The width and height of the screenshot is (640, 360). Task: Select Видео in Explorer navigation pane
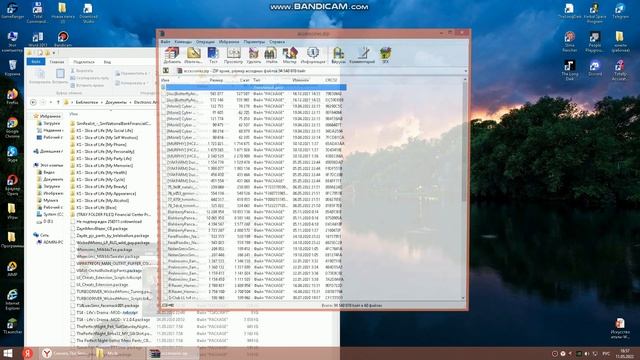pos(47,172)
